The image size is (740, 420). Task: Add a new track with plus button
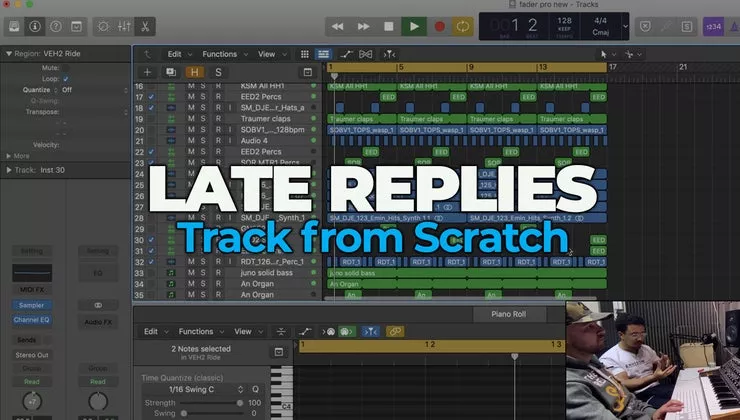pos(147,72)
